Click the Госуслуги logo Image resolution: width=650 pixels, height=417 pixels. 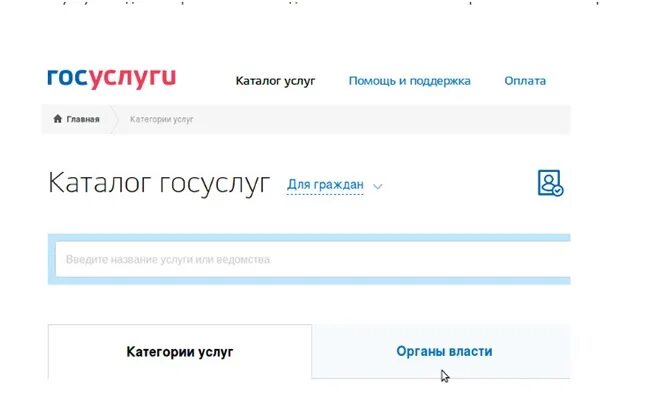coord(112,78)
